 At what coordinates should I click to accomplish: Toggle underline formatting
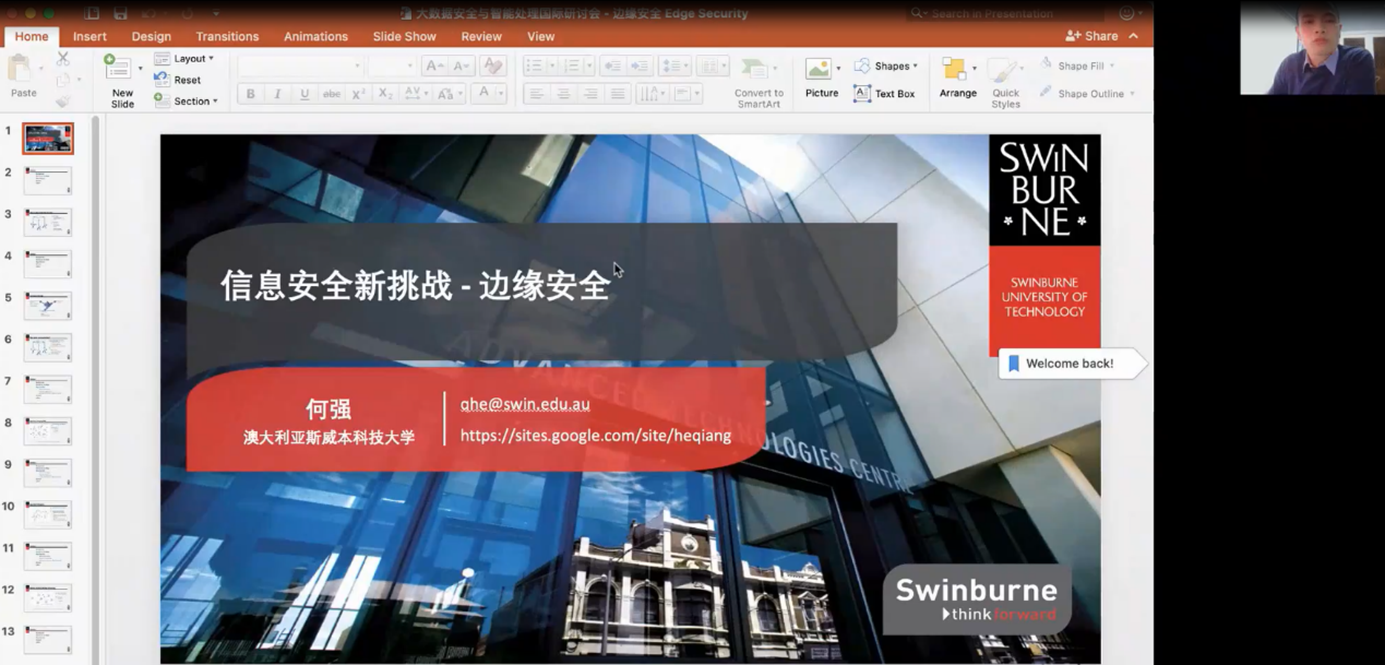click(x=304, y=94)
